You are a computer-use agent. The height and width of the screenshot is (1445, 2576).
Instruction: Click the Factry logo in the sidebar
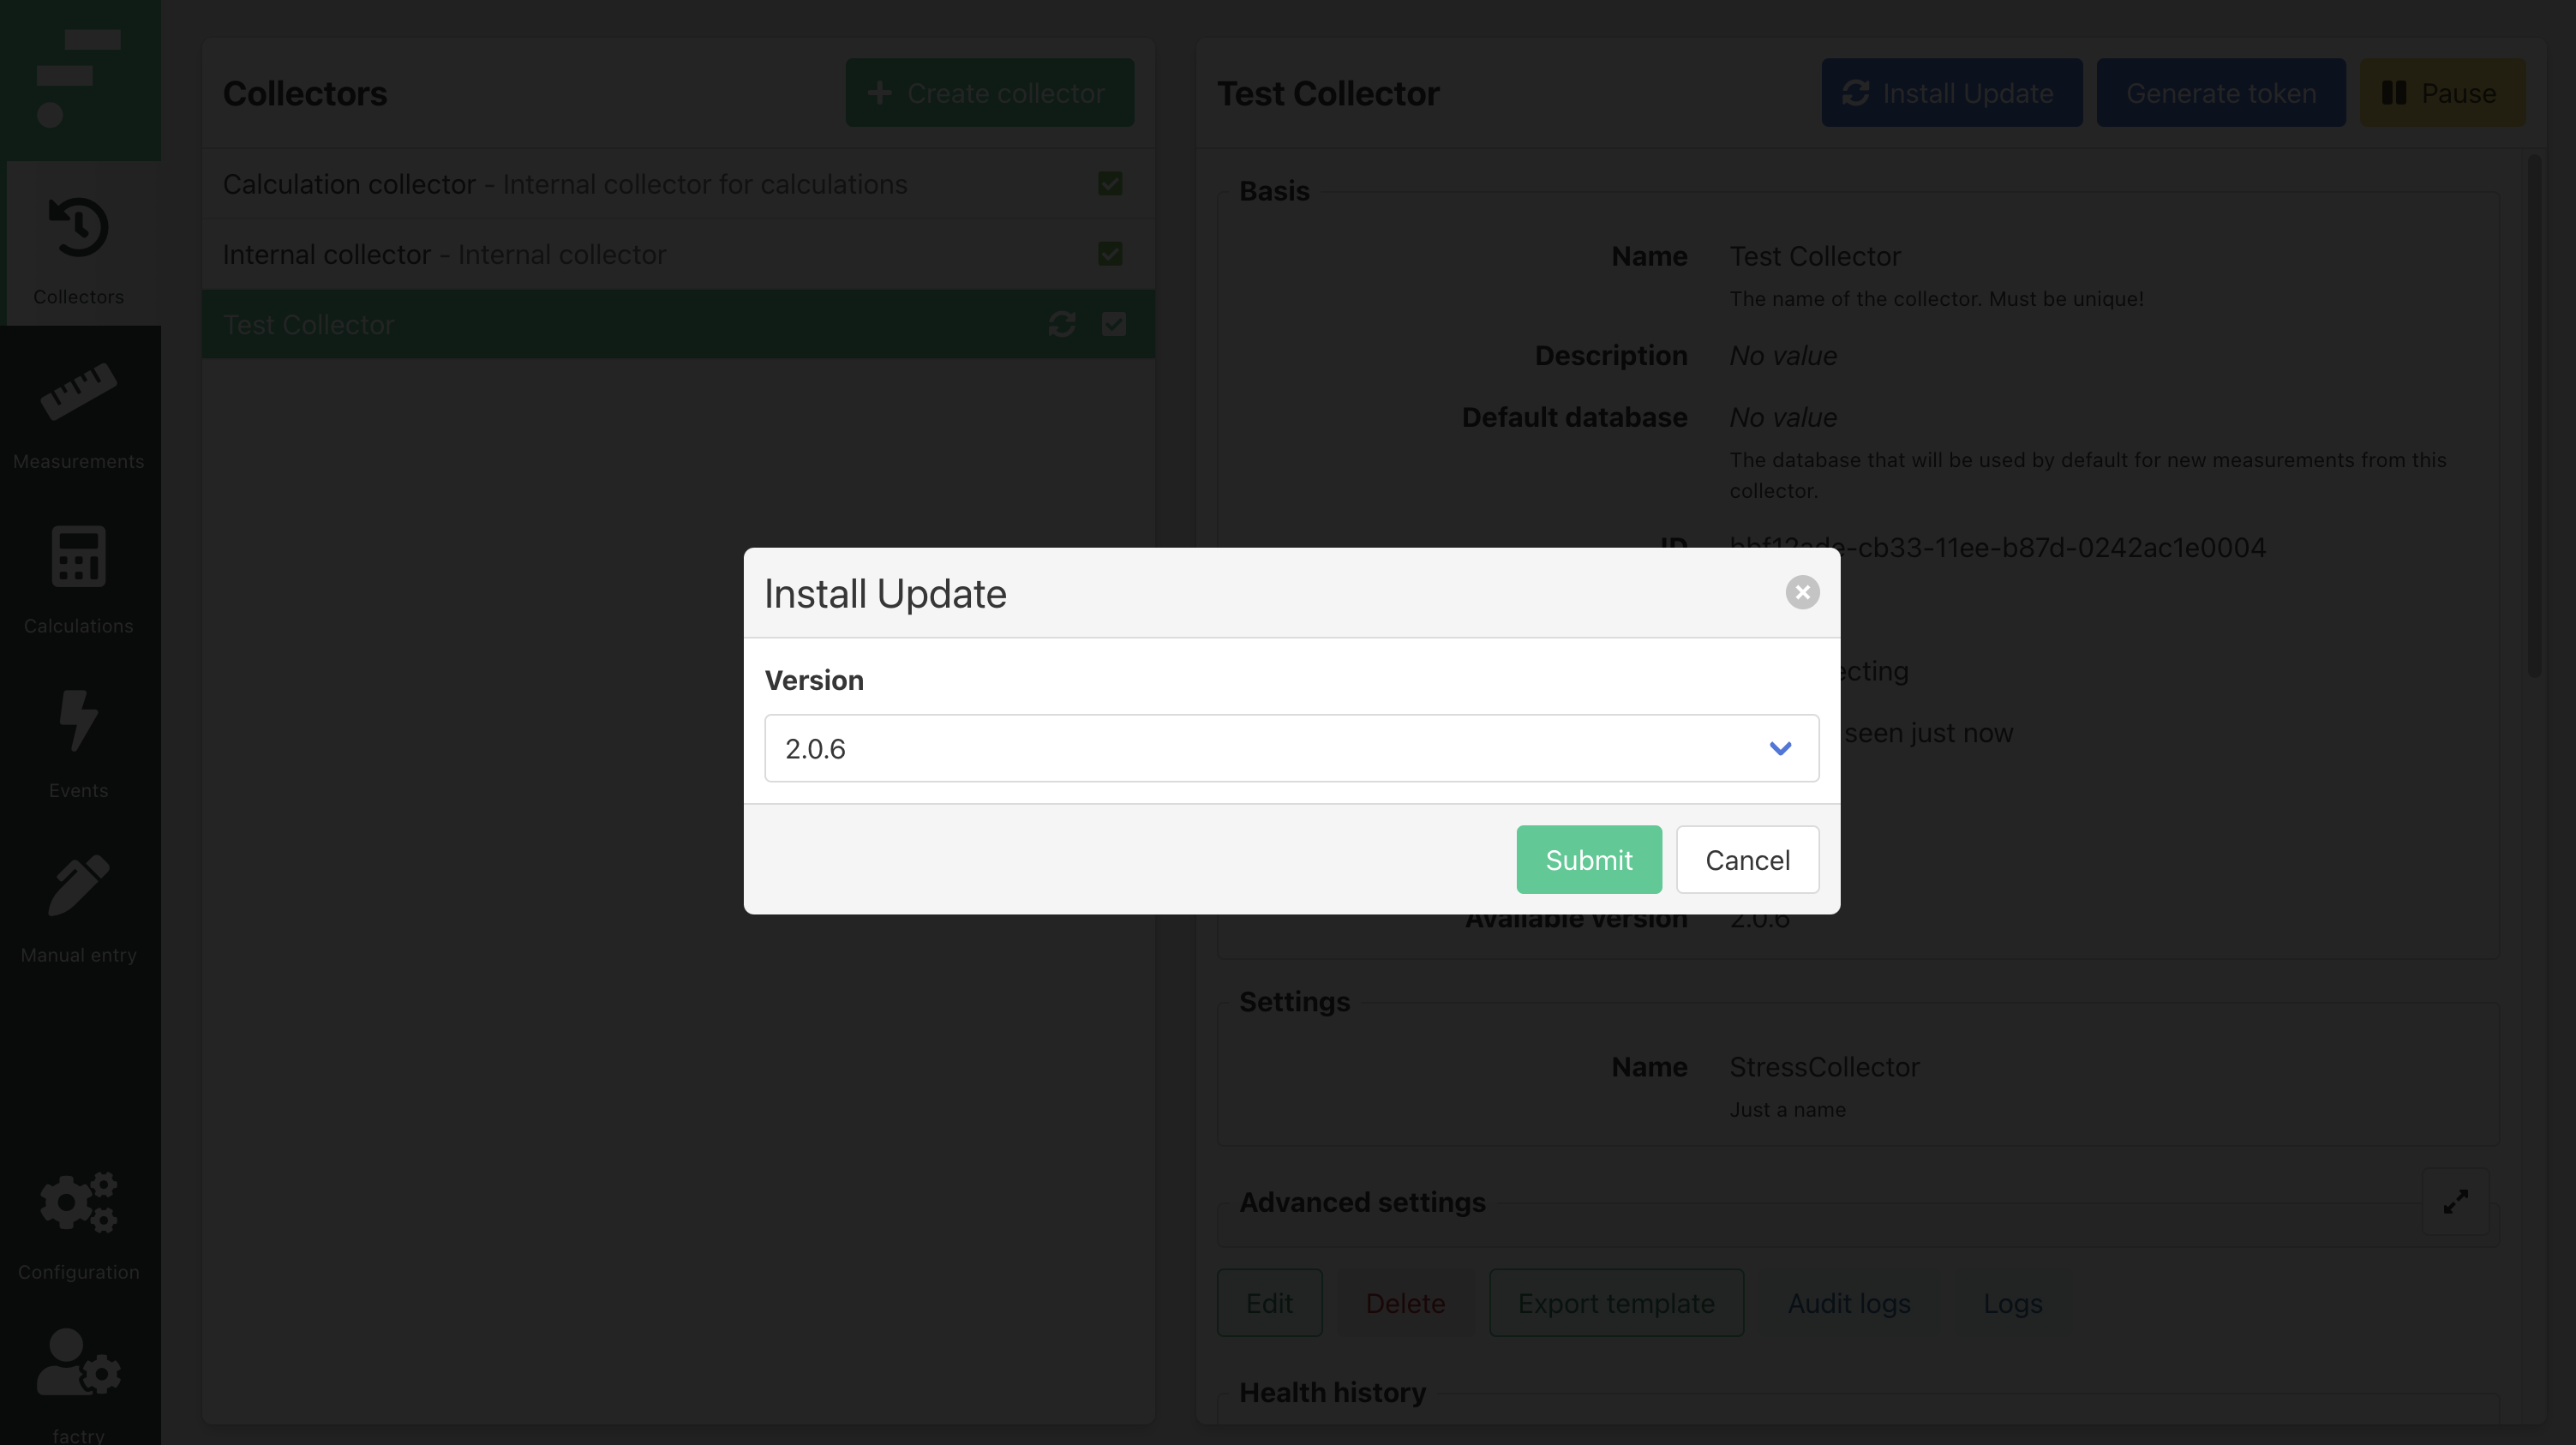79,79
